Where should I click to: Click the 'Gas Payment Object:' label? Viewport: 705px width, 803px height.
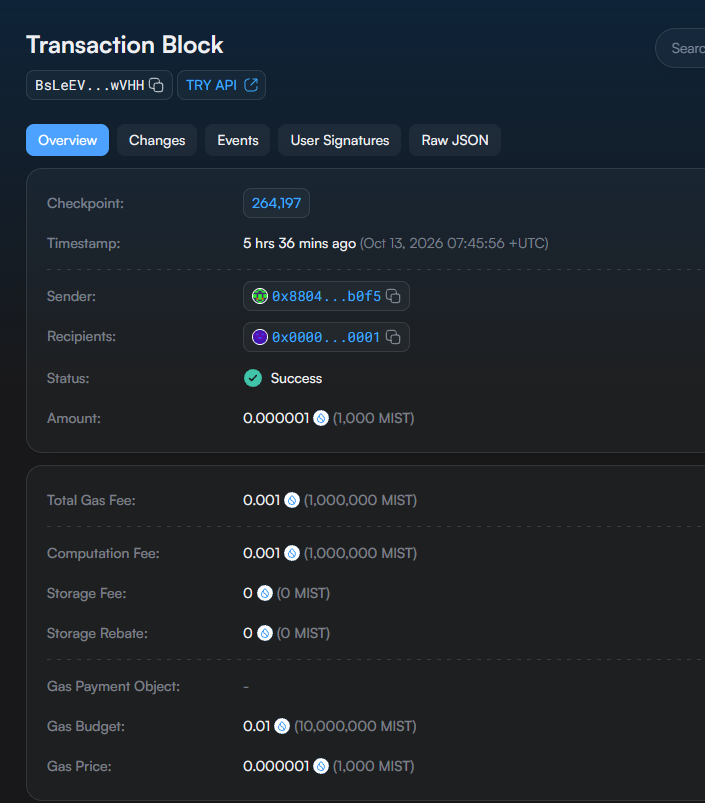click(114, 686)
